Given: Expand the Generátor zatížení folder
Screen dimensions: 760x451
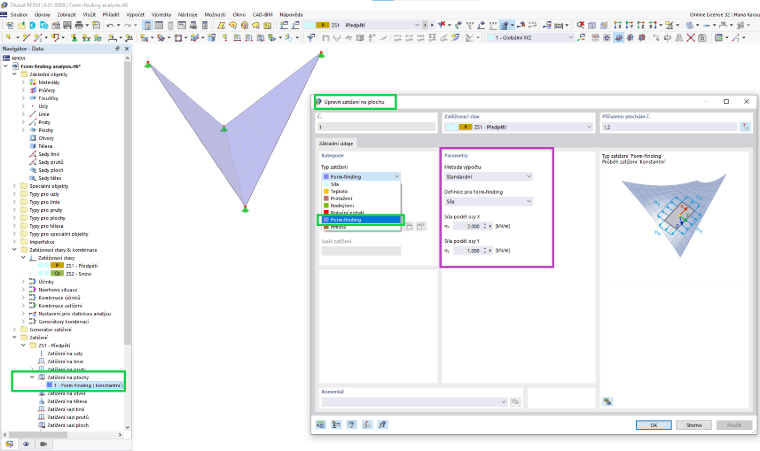Looking at the screenshot, I should coord(14,329).
